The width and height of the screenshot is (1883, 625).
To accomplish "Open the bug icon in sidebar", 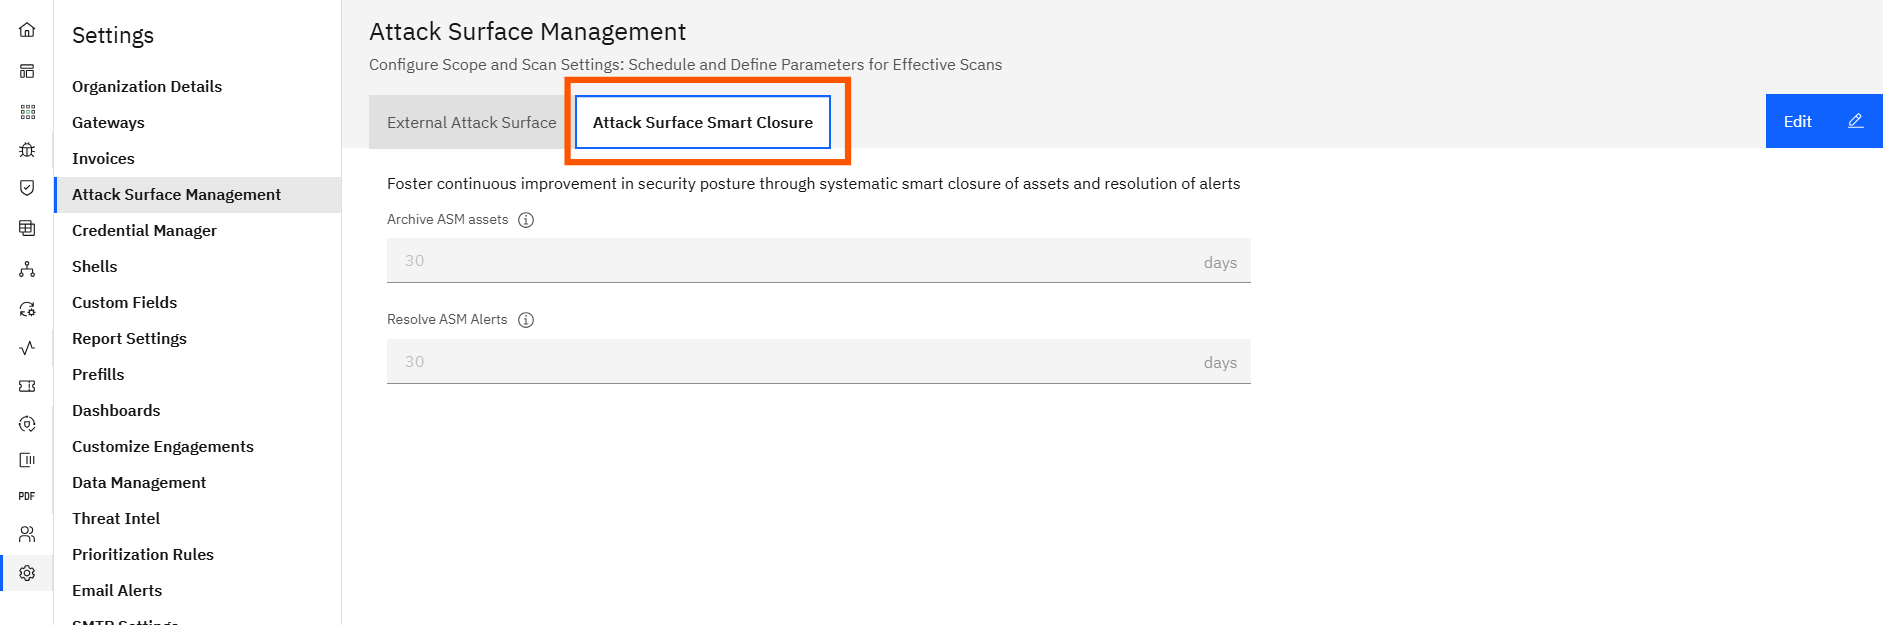I will (27, 150).
